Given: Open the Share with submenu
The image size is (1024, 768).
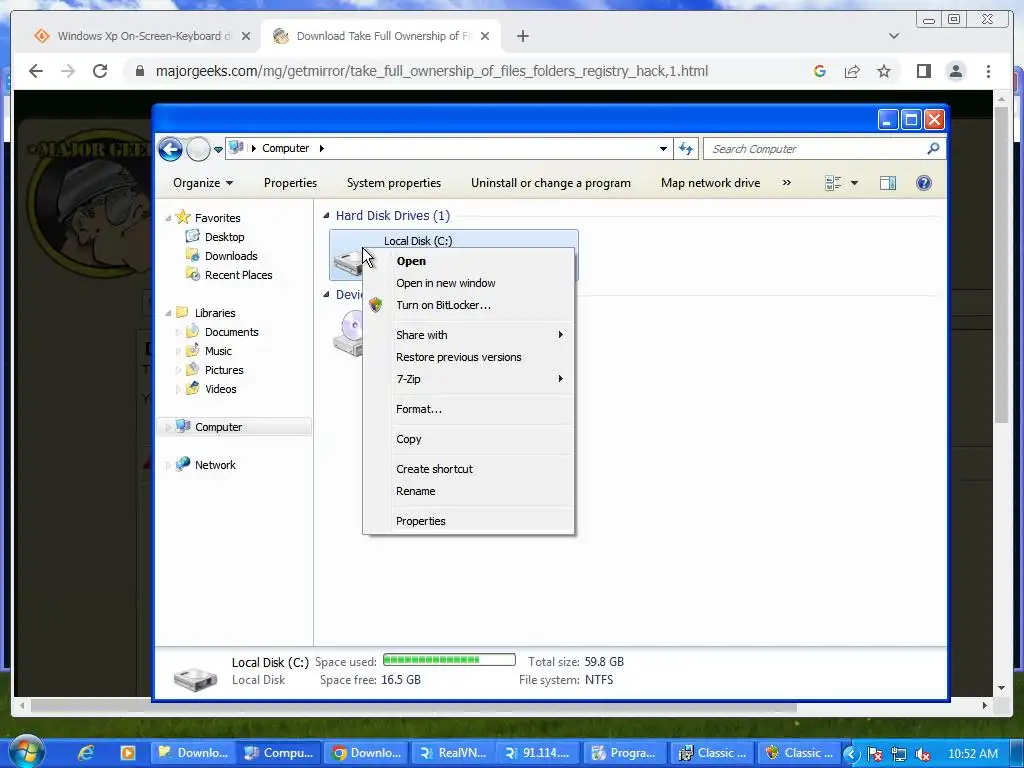Looking at the screenshot, I should (469, 335).
